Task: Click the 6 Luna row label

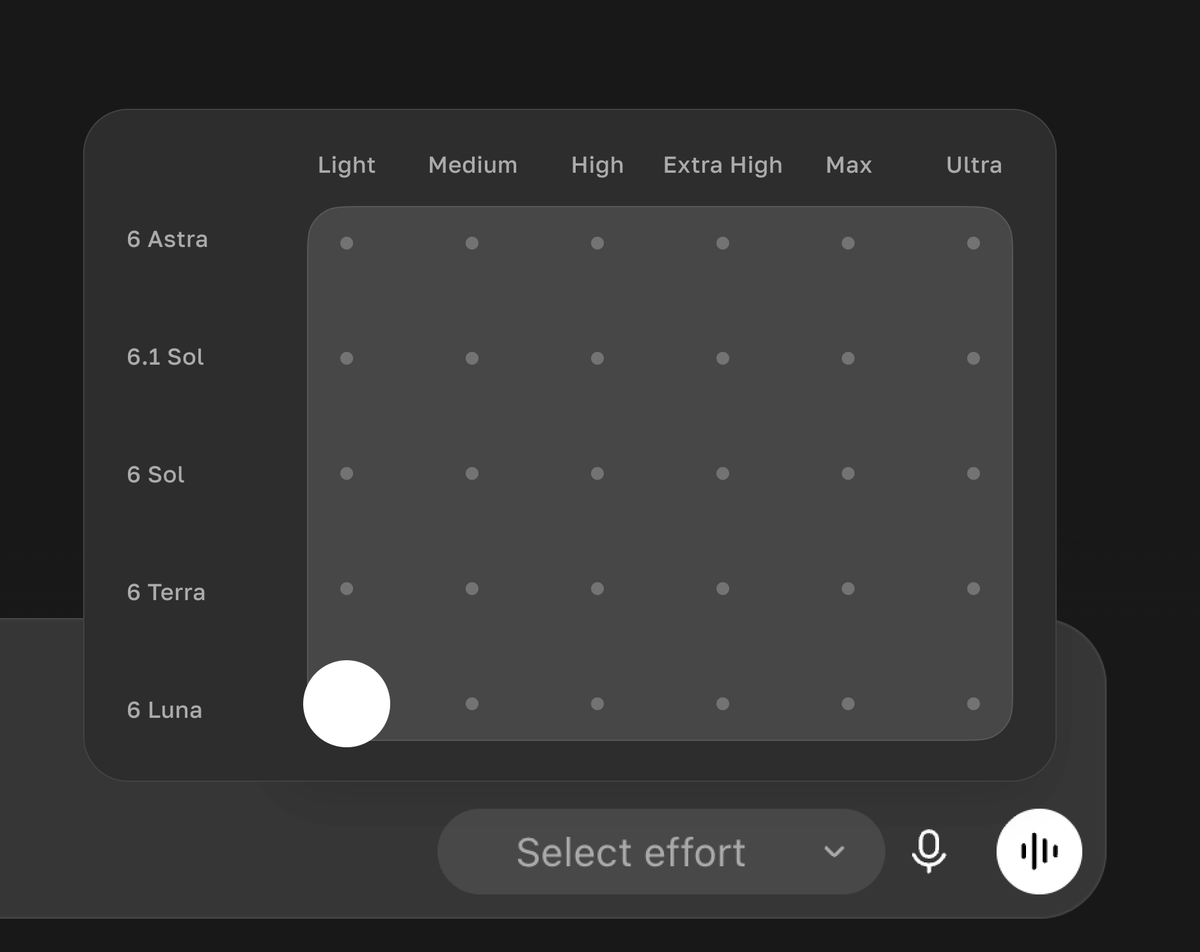Action: (x=164, y=710)
